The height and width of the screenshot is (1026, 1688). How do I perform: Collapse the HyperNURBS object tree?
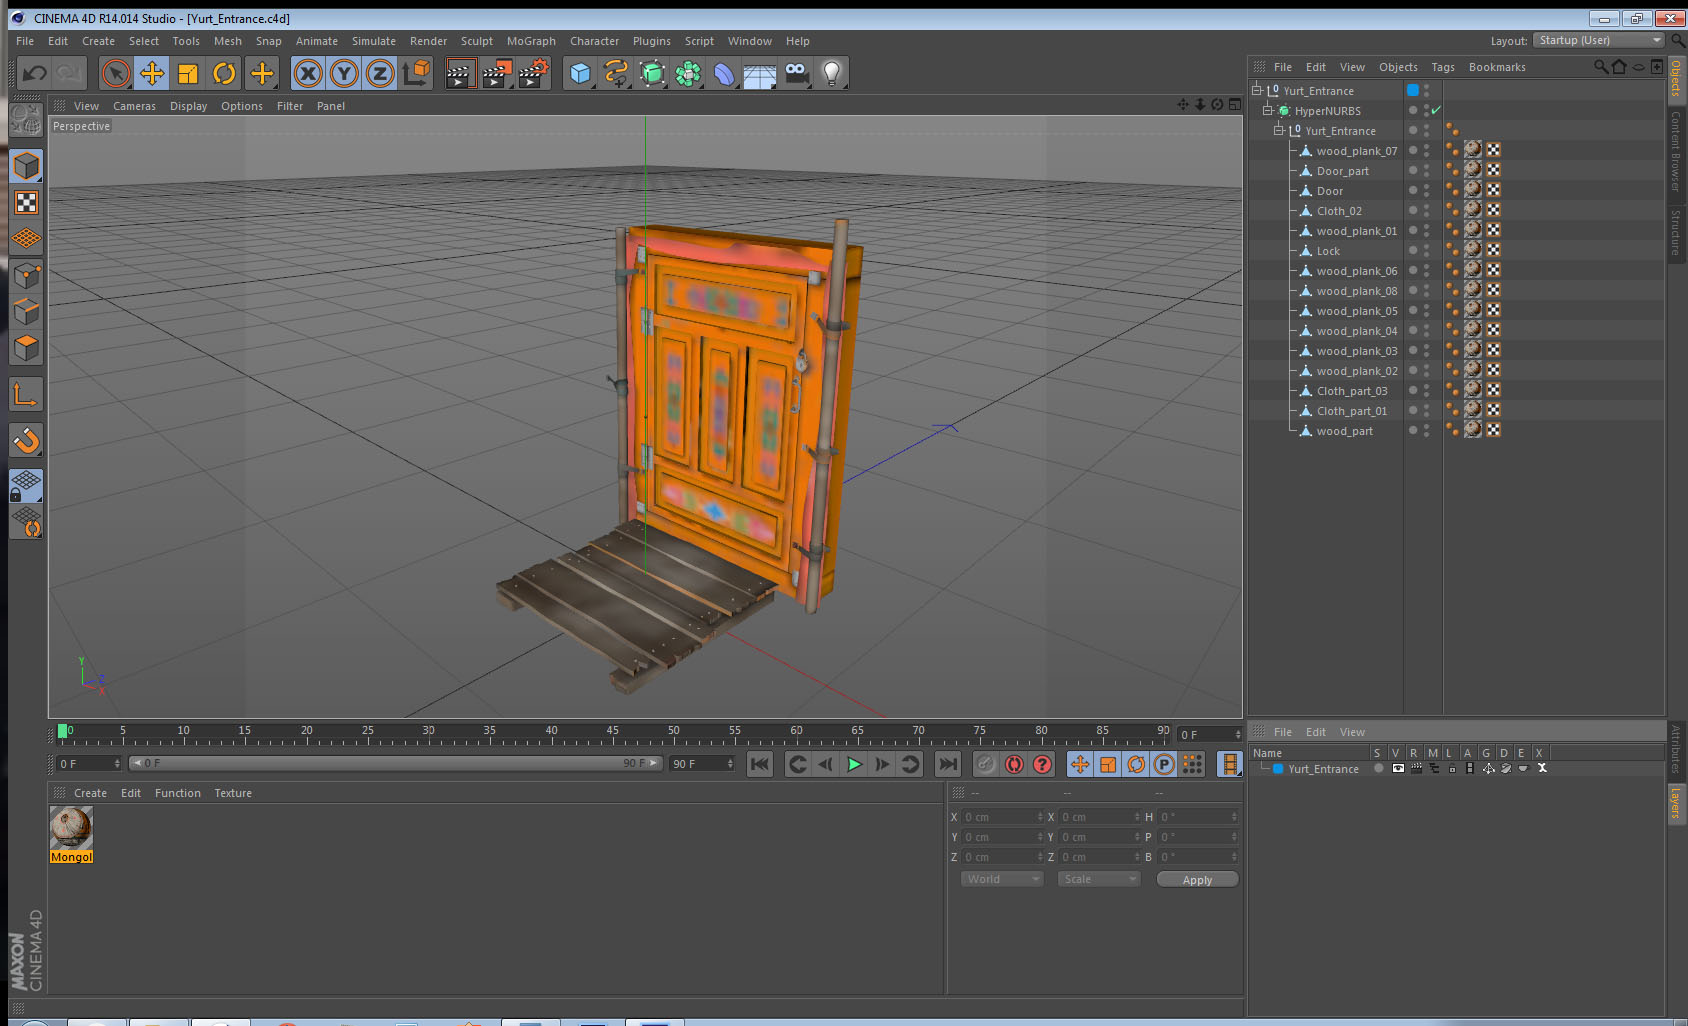click(1267, 110)
